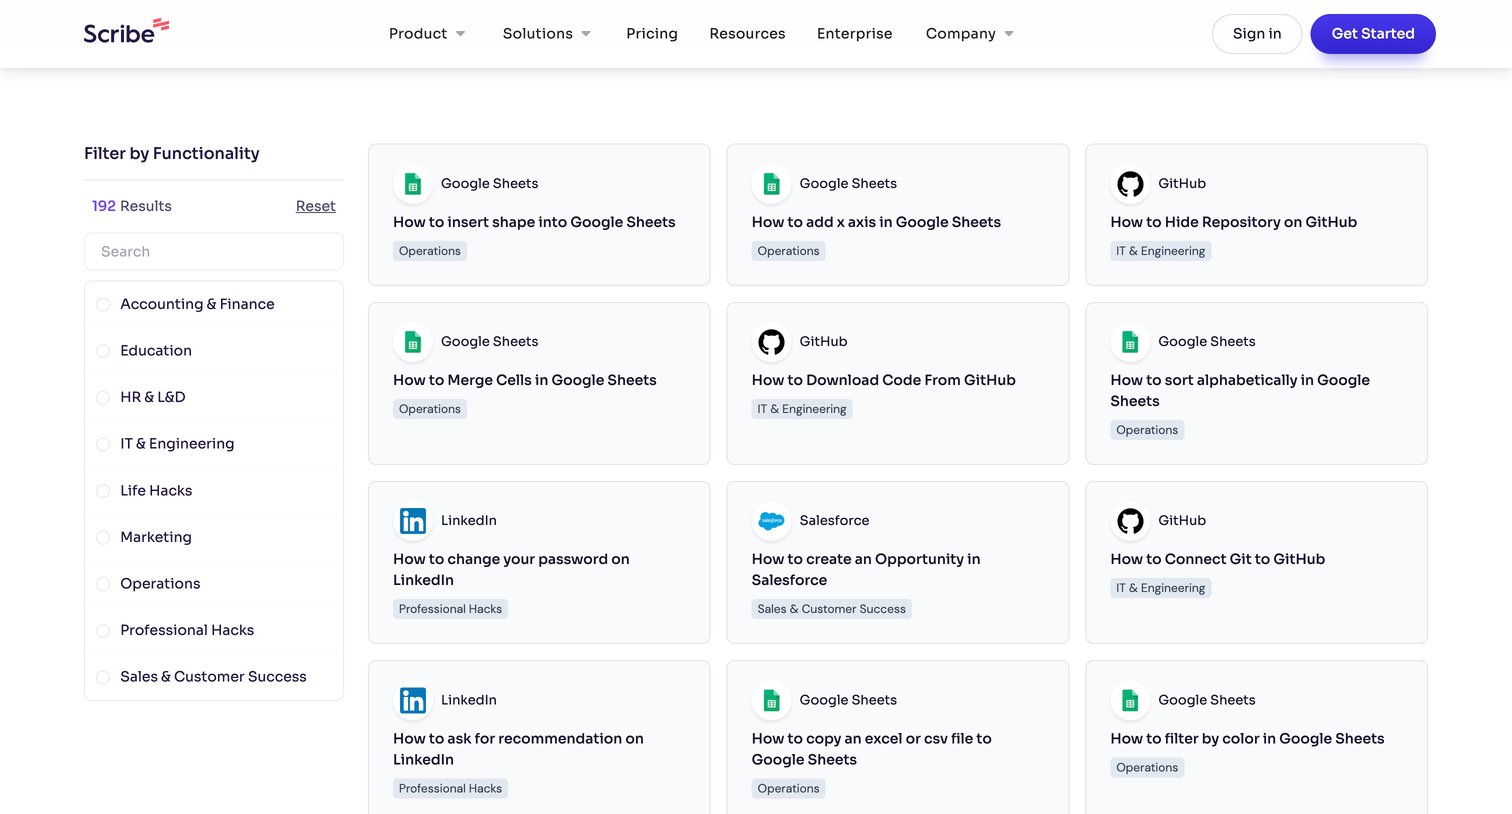
Task: Click Google Sheets icon on add x axis card
Action: click(771, 184)
